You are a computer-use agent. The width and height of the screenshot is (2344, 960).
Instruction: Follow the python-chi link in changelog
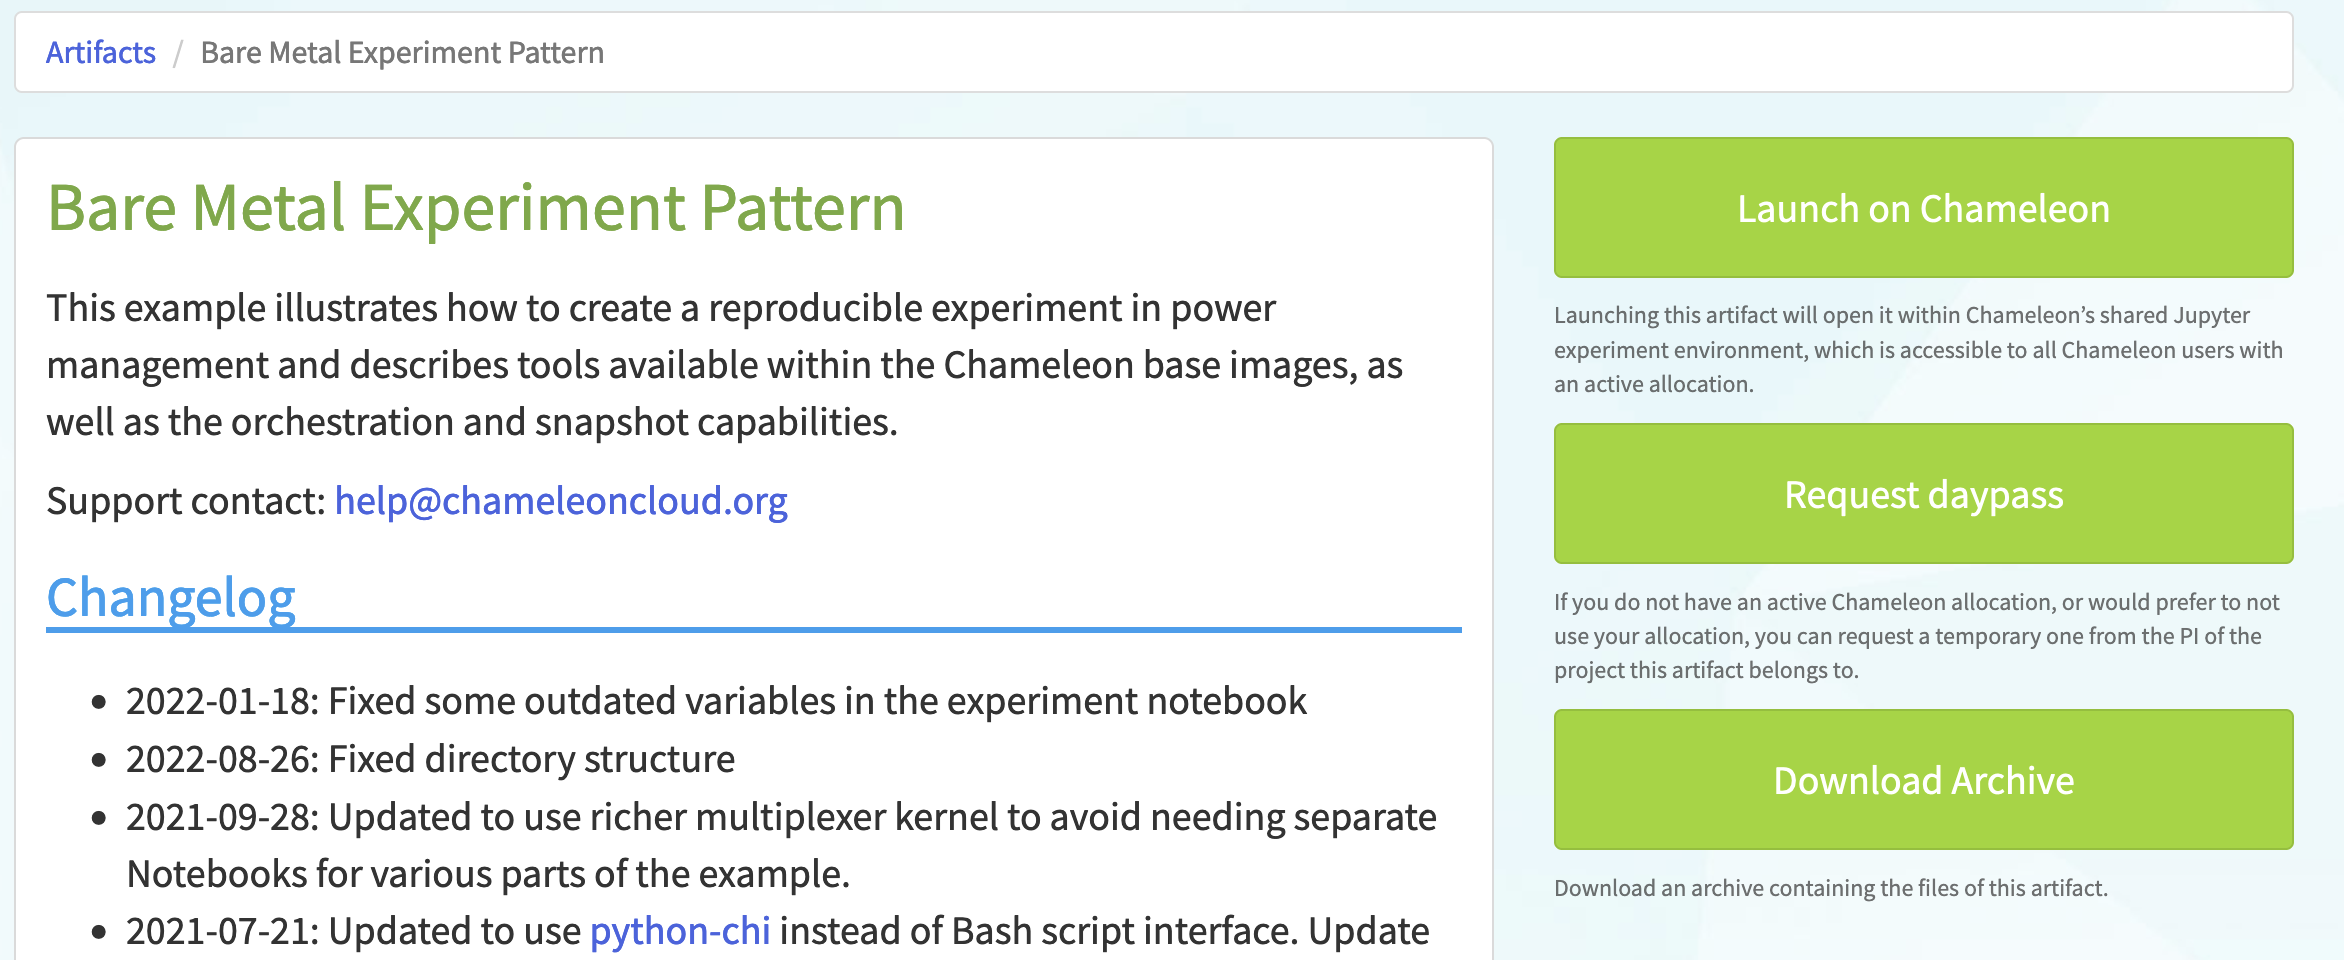coord(680,931)
